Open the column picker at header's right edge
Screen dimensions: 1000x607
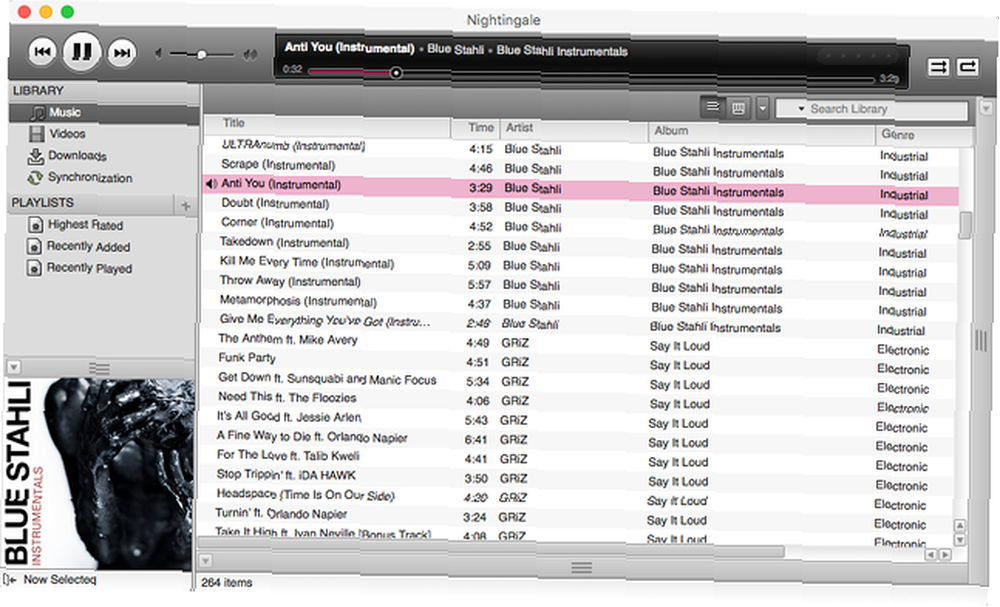coord(986,108)
